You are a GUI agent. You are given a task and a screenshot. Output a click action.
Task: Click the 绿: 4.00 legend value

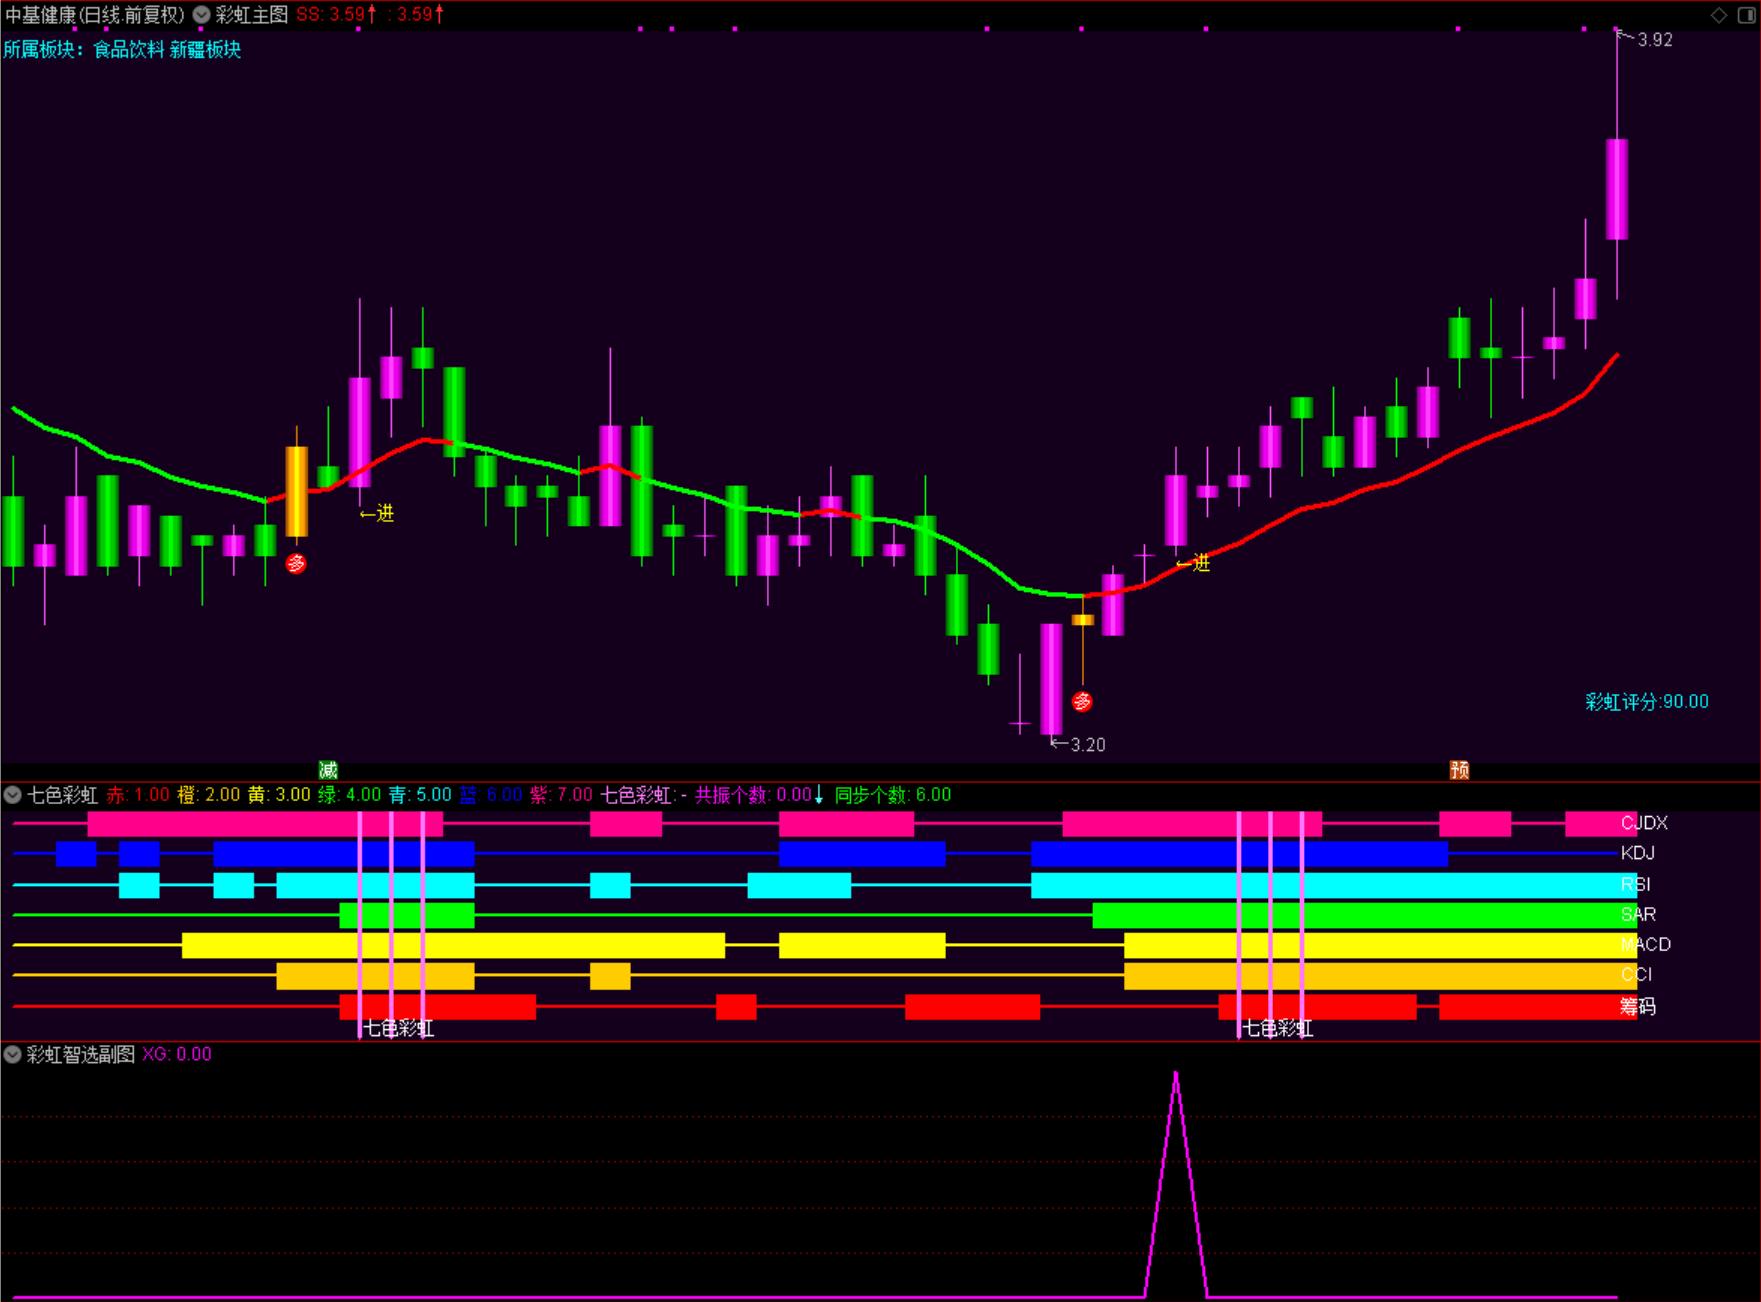click(350, 795)
